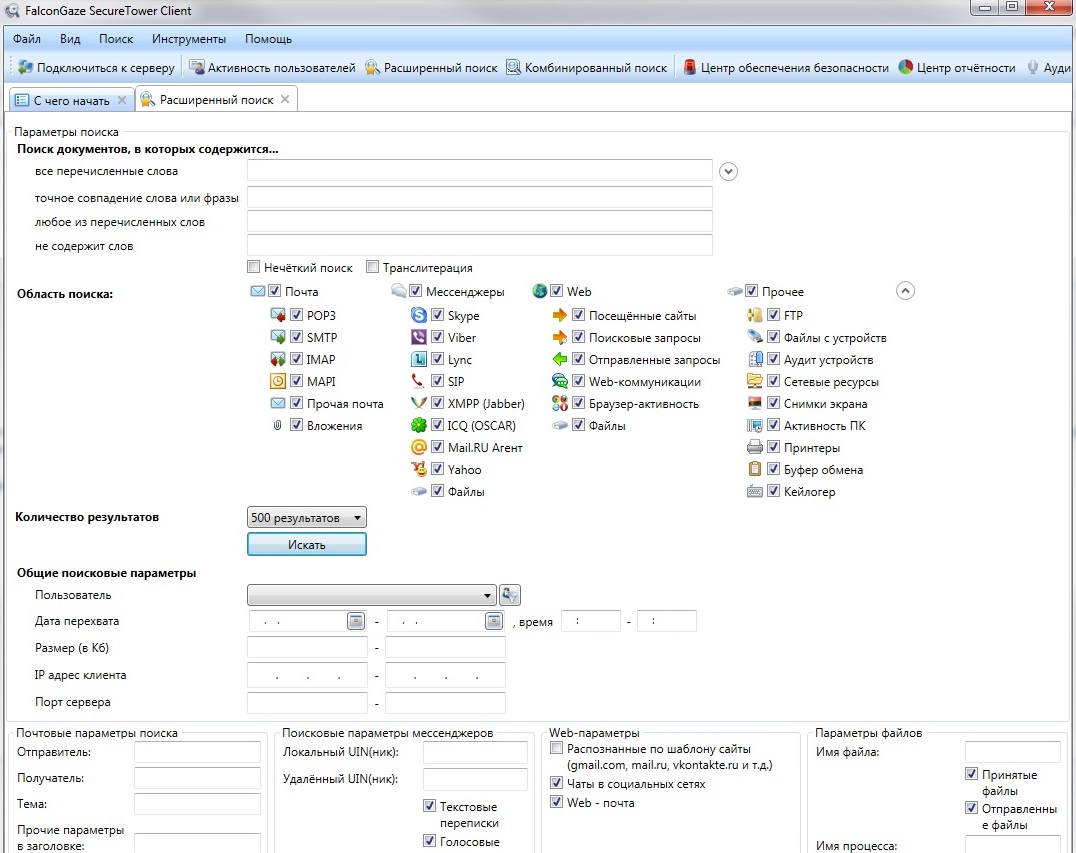Click the Локальный UIN(ник) field
Screen dimensions: 1076x853
[476, 752]
